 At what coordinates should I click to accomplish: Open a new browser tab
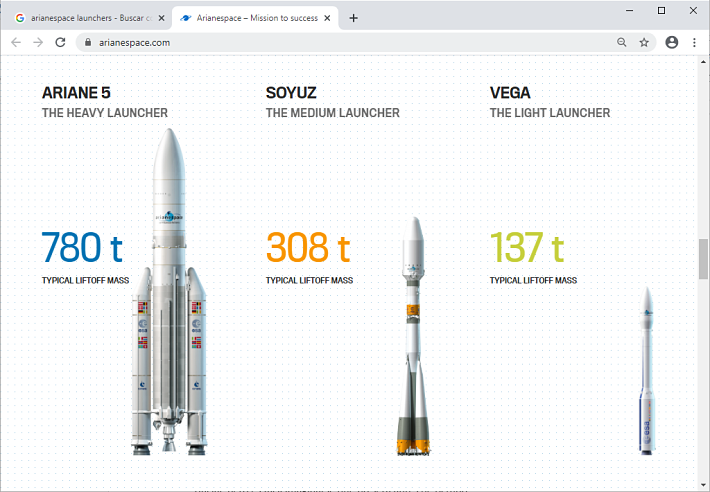click(354, 18)
